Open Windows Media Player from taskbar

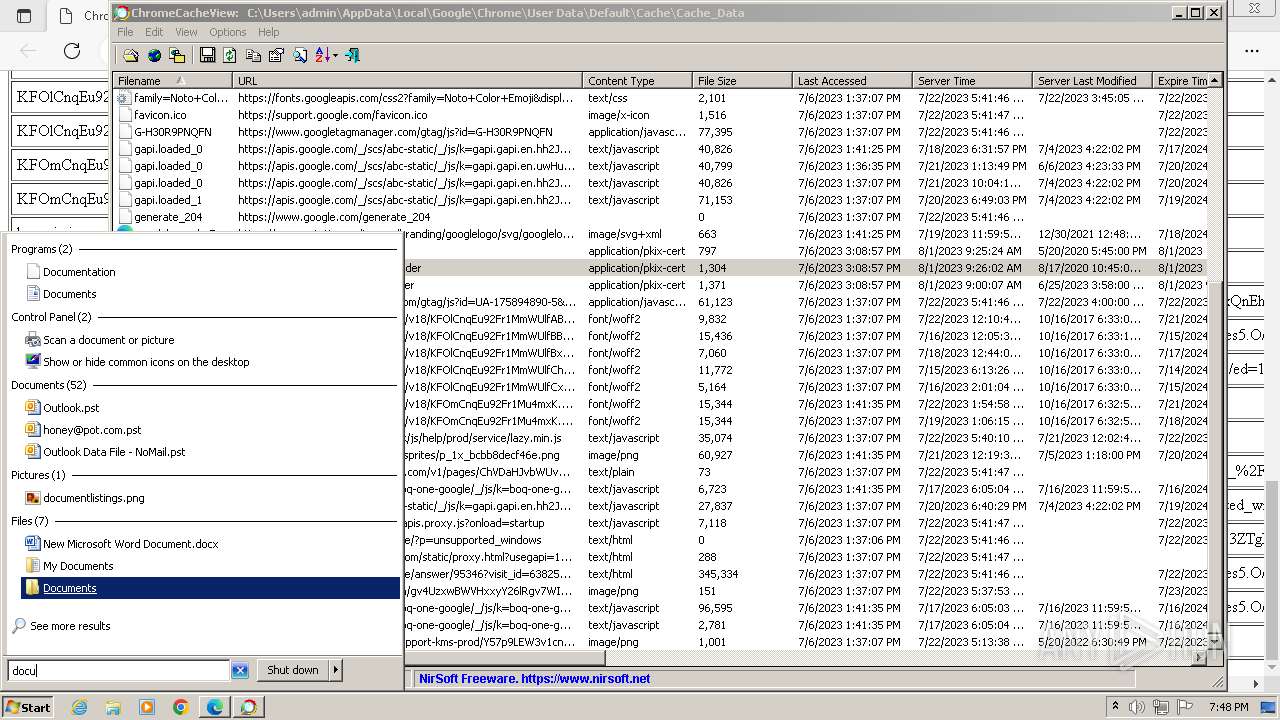147,707
